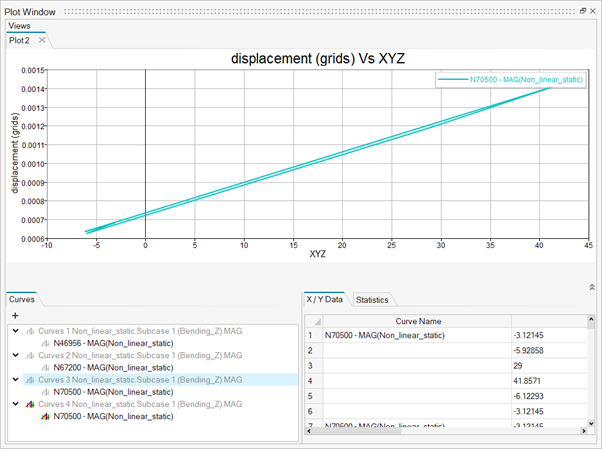Open the Curves panel tab
602x449 pixels.
[22, 299]
